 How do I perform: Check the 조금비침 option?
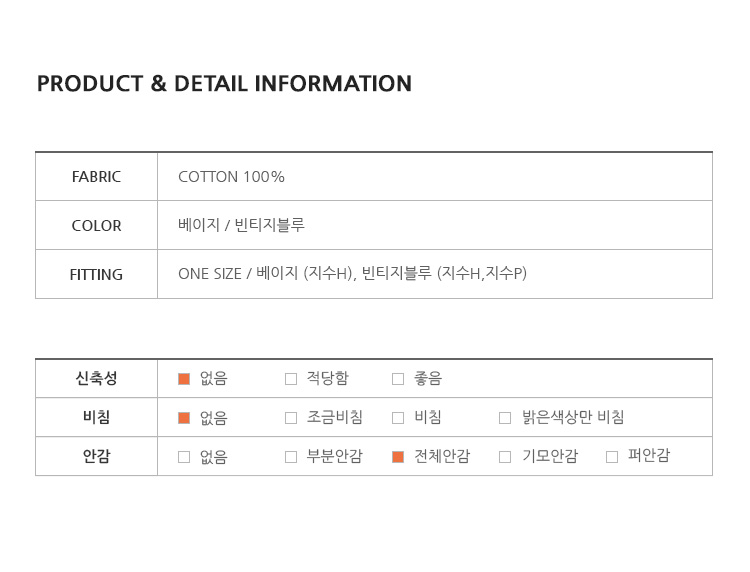point(291,418)
